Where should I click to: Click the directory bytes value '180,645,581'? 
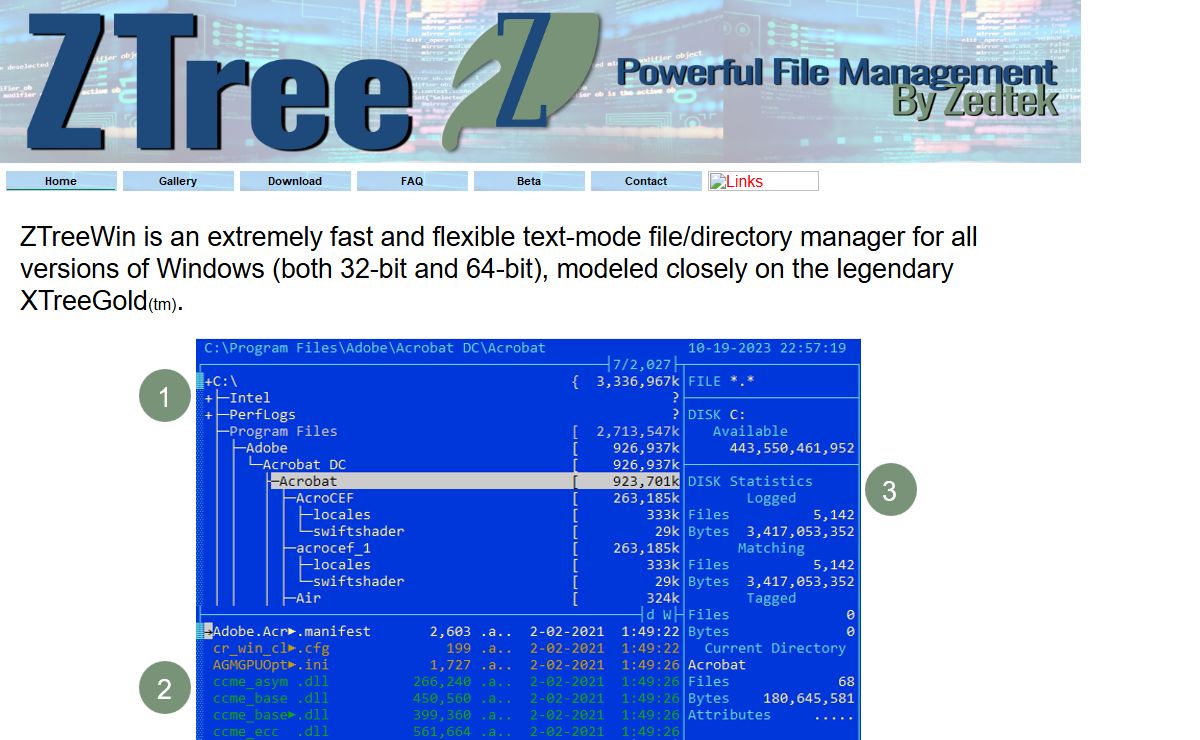[809, 698]
